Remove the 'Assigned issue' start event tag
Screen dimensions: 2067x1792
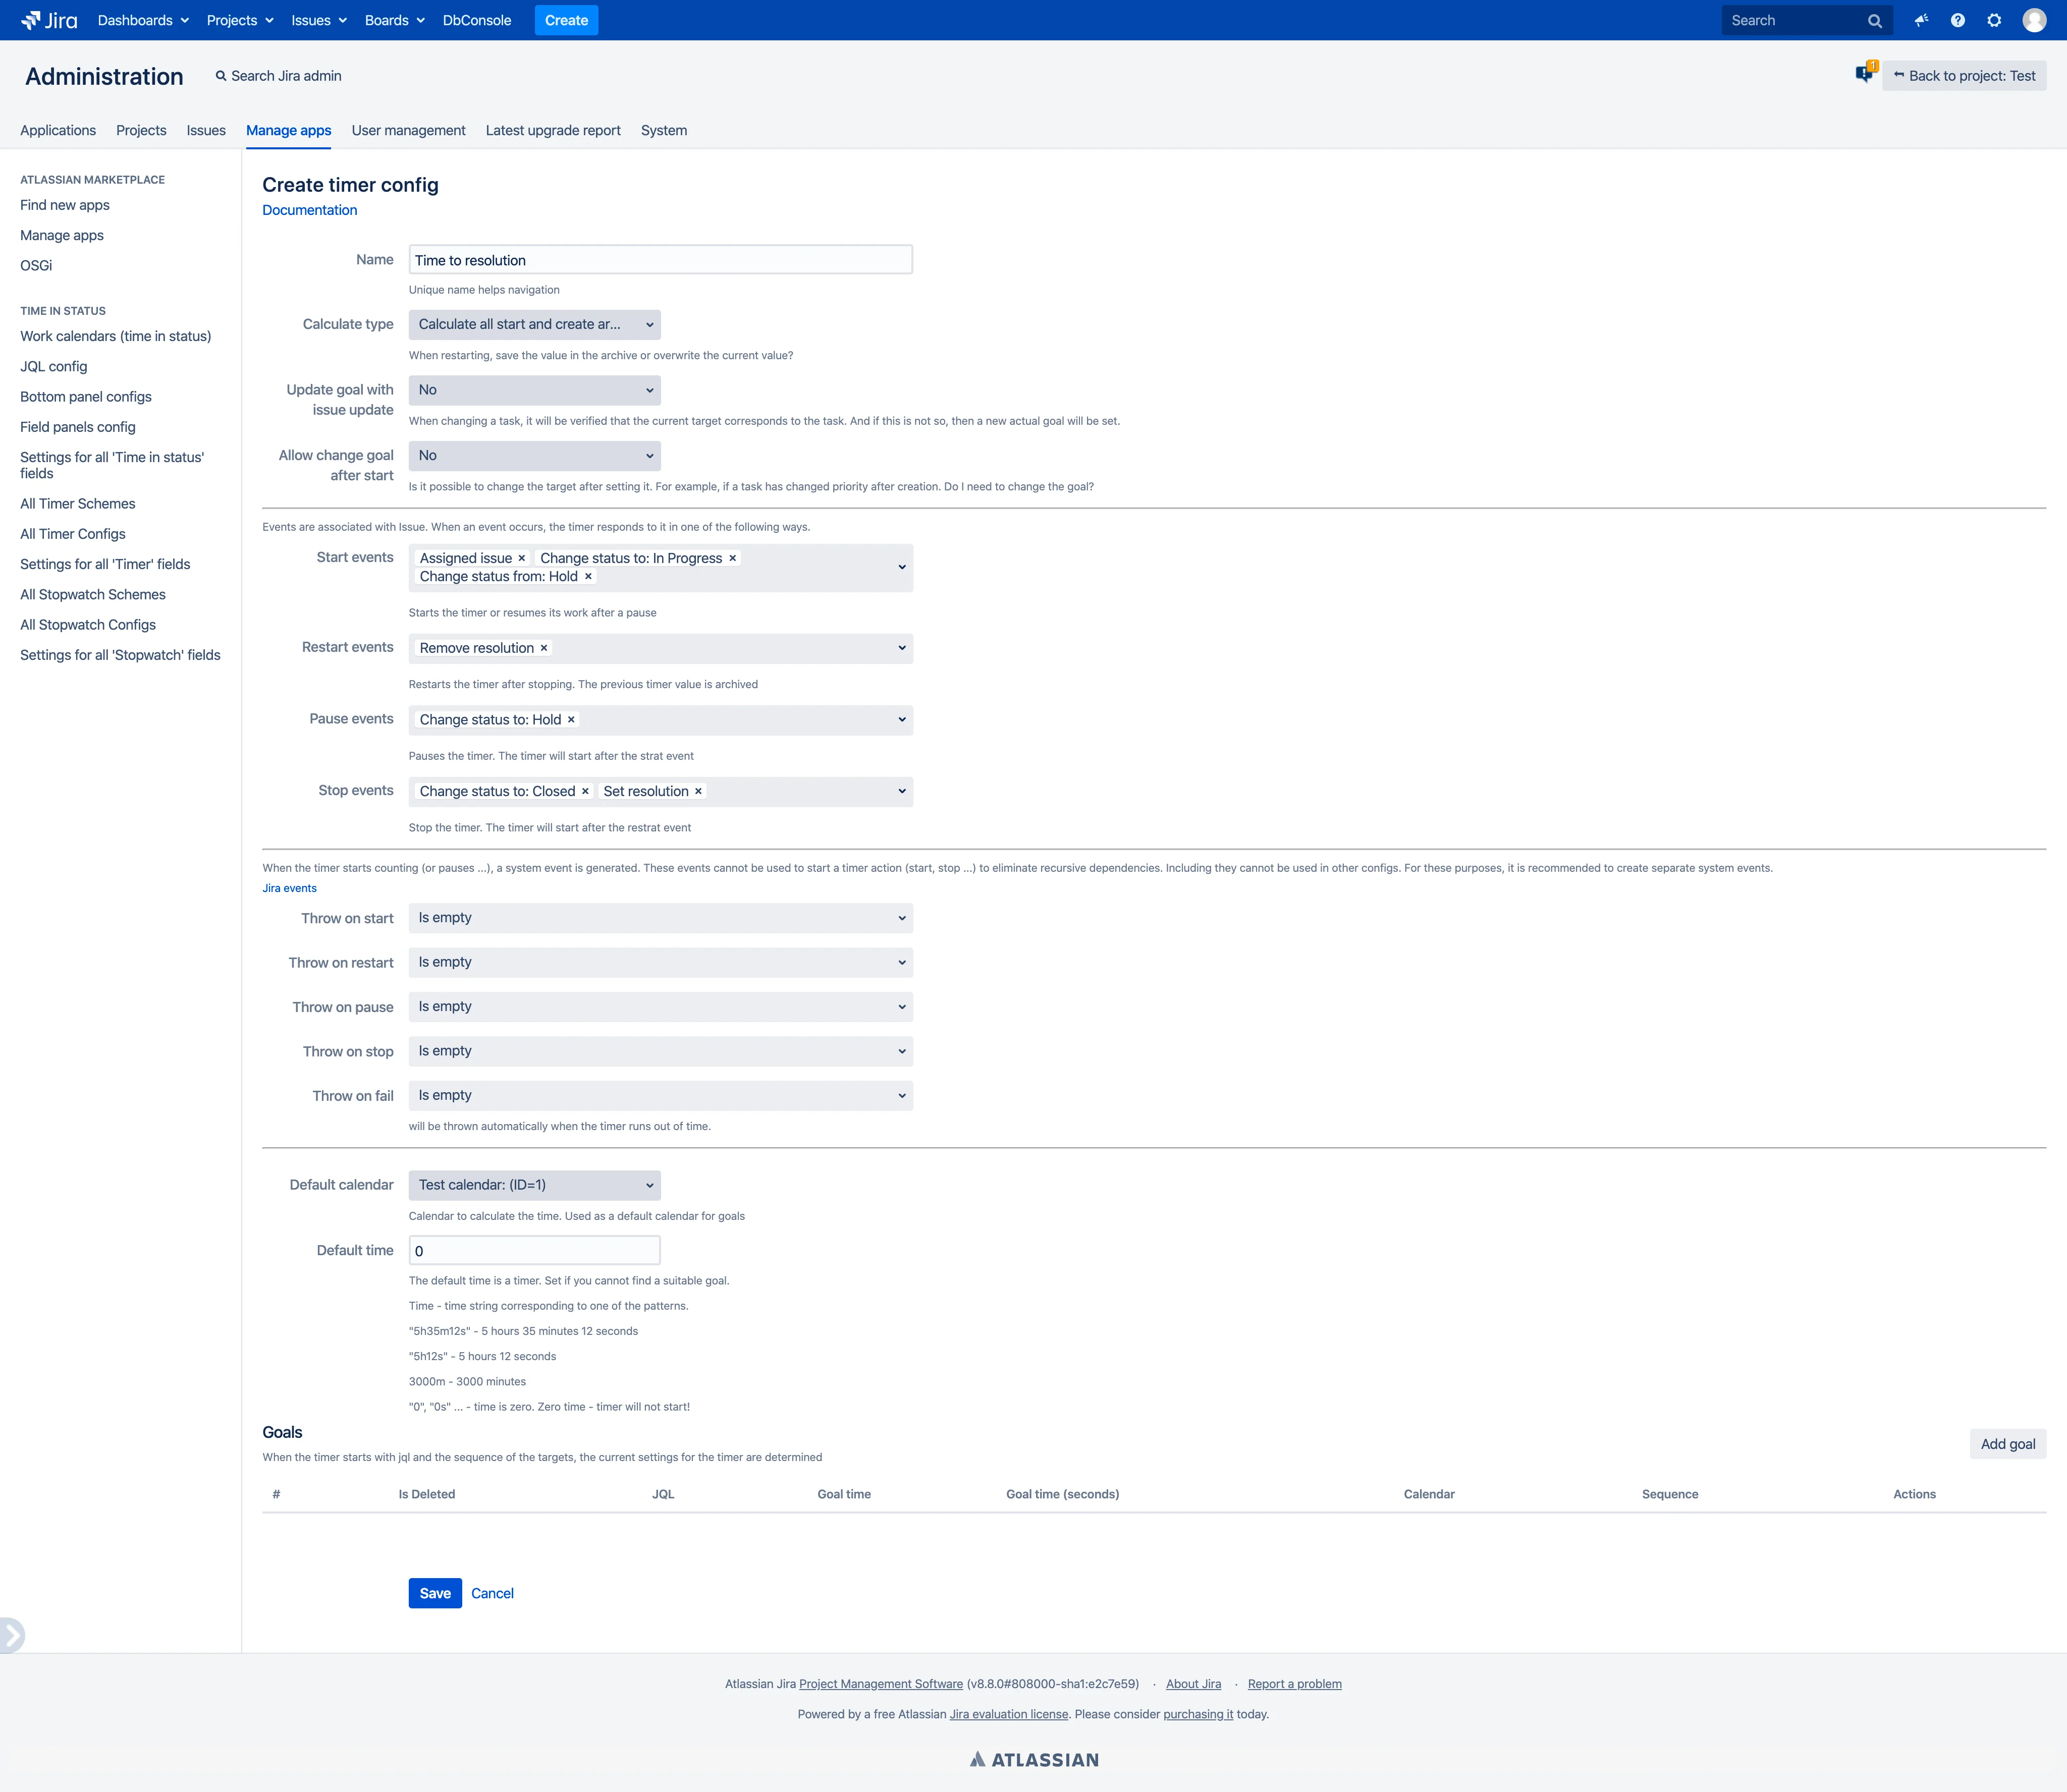point(521,558)
